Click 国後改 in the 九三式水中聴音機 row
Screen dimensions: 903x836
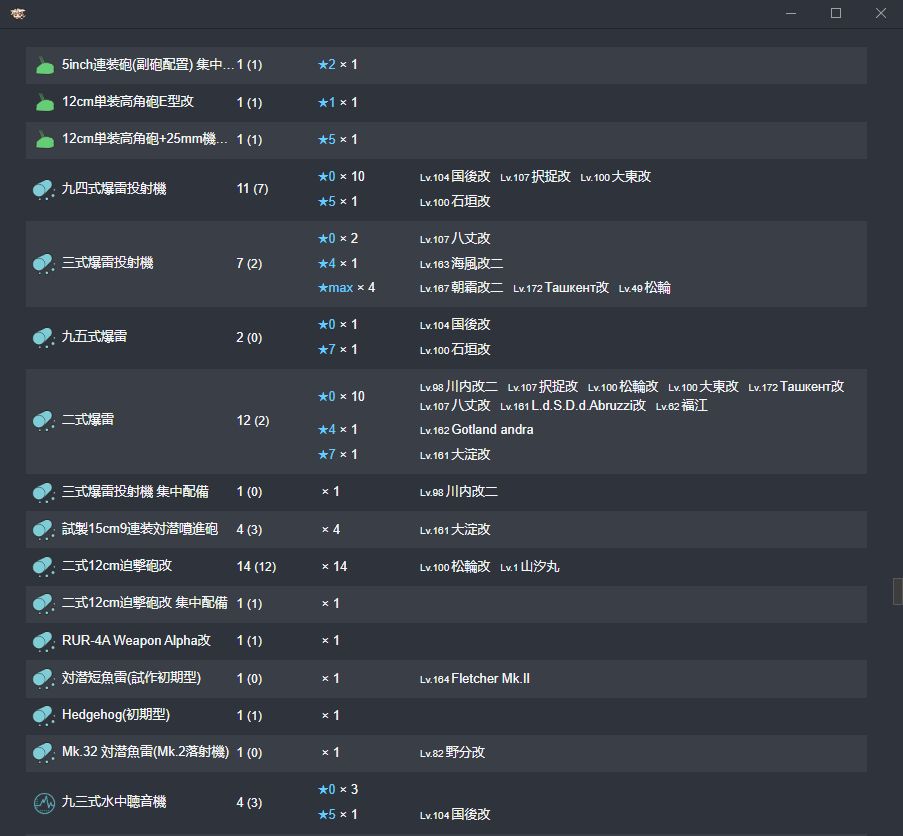pyautogui.click(x=455, y=815)
